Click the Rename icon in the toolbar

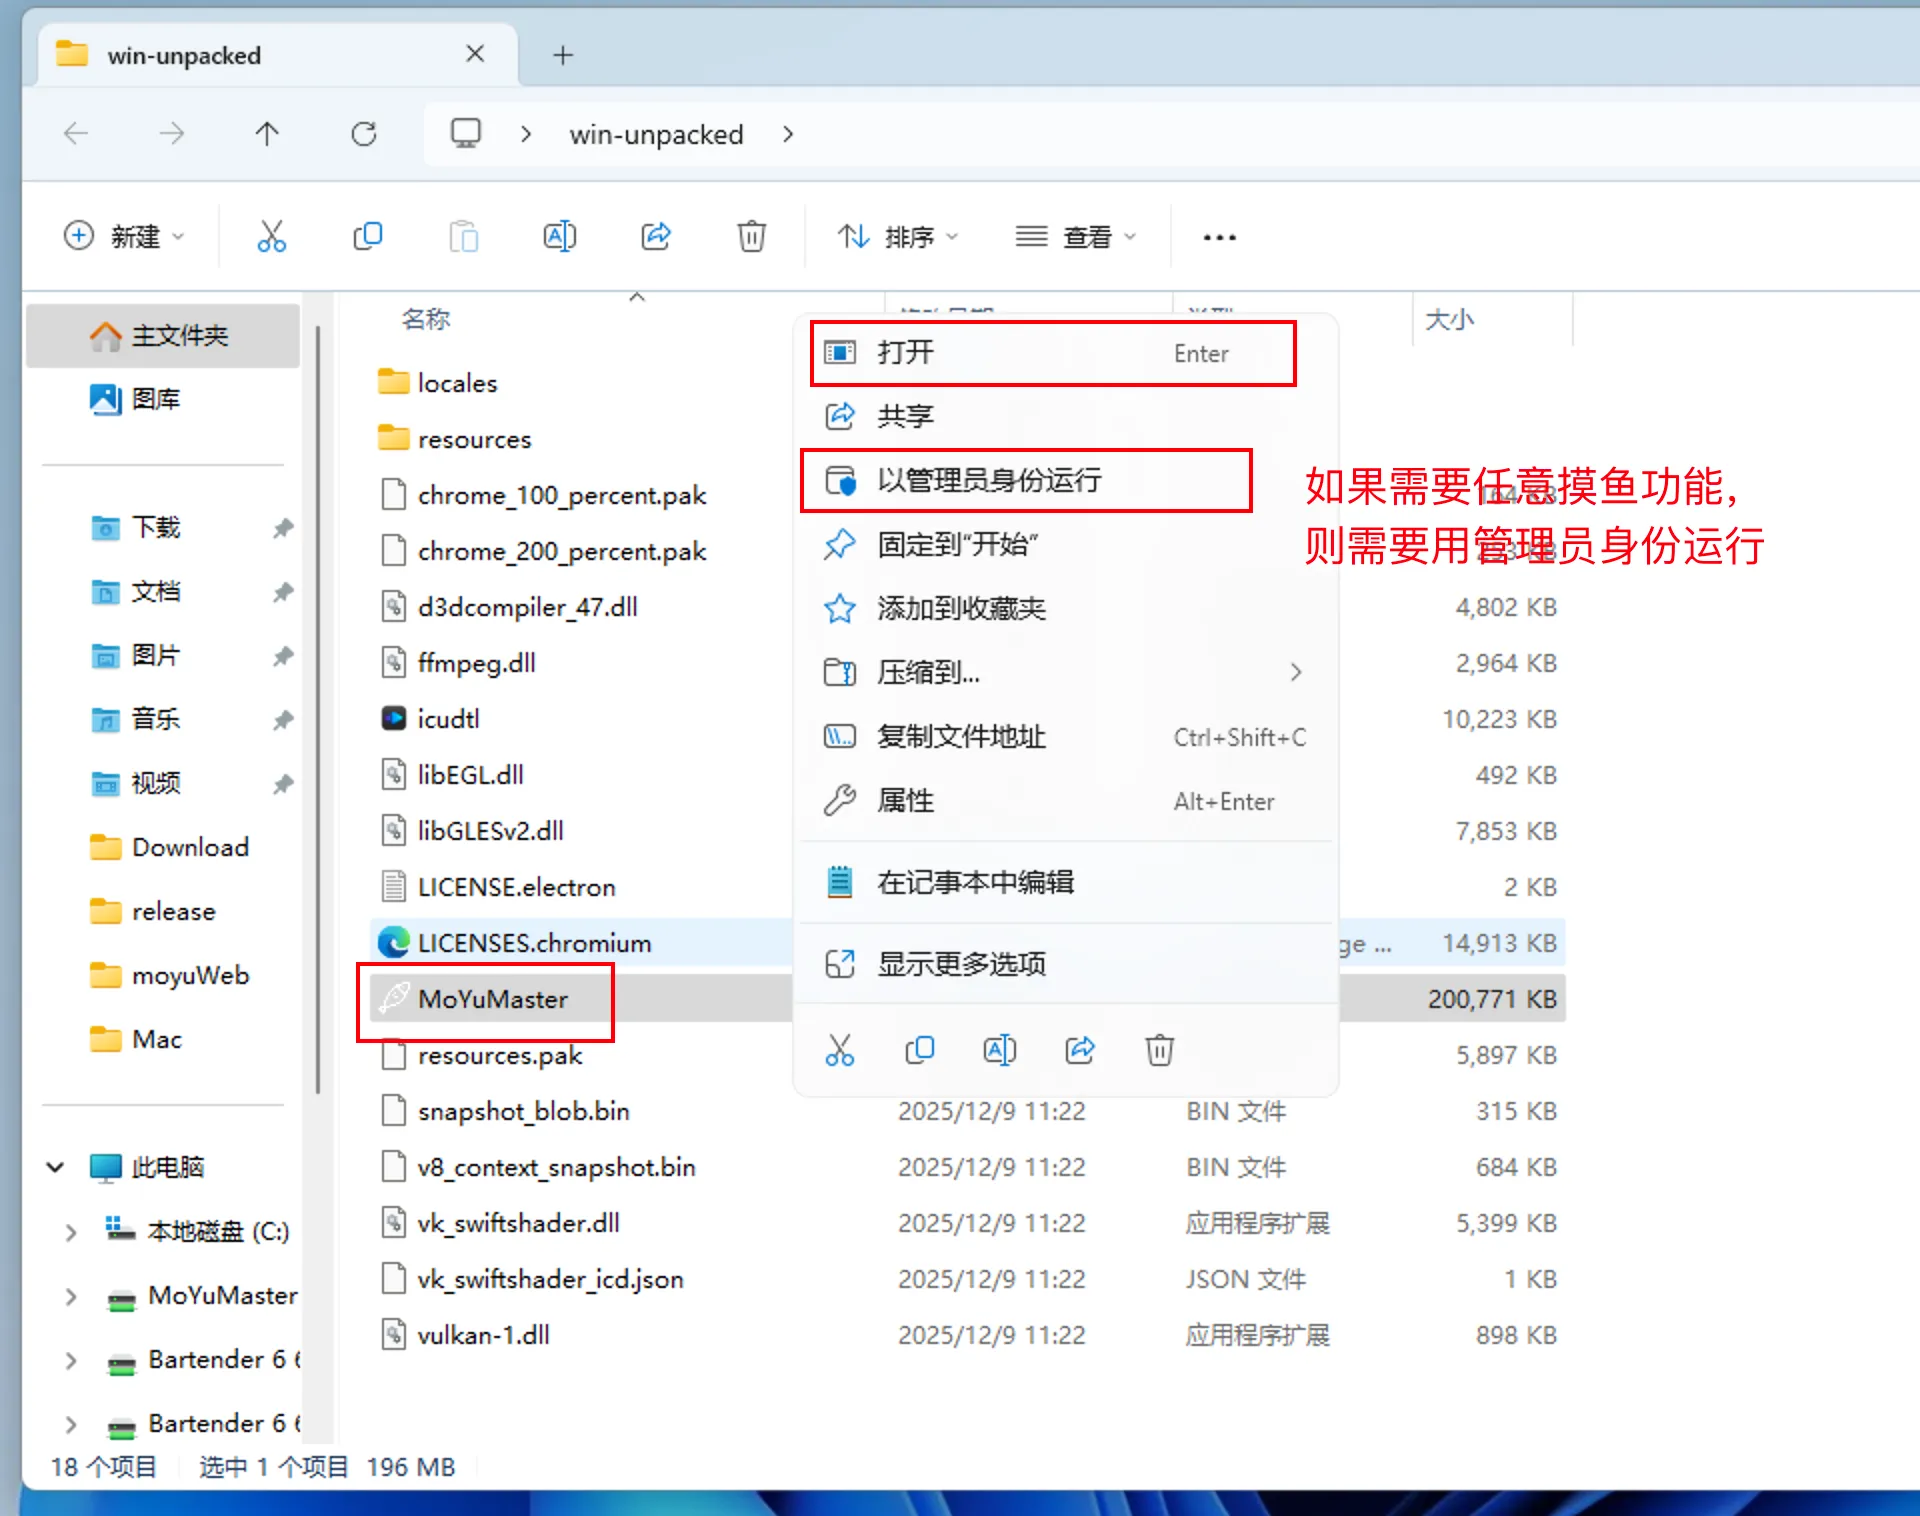(559, 236)
